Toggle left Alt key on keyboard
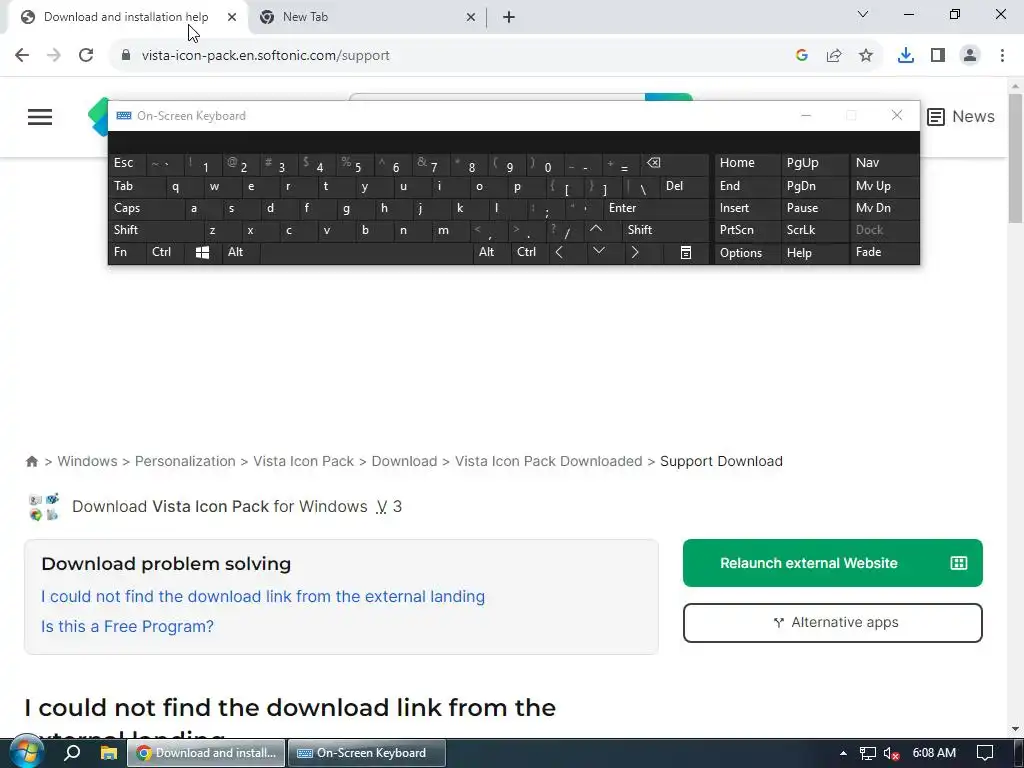This screenshot has width=1024, height=768. [x=240, y=253]
